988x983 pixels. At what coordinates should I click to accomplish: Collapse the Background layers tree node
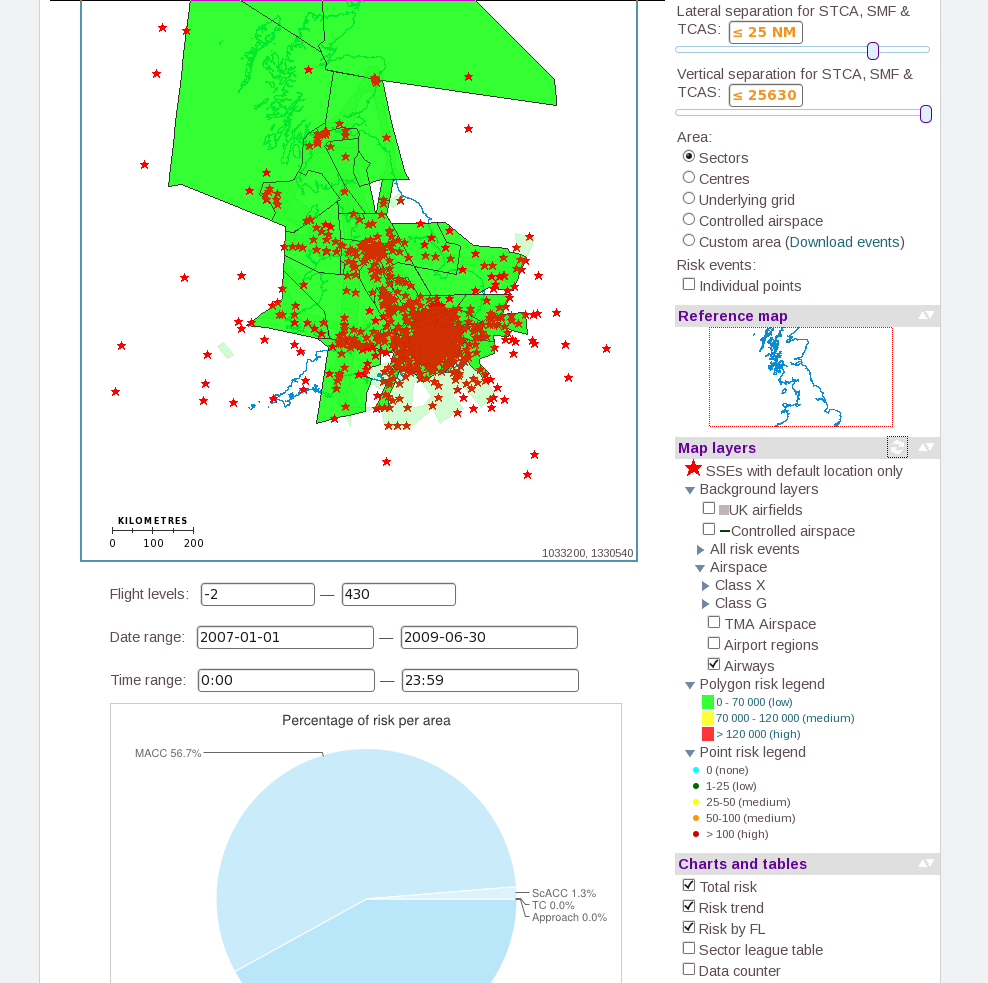click(690, 490)
